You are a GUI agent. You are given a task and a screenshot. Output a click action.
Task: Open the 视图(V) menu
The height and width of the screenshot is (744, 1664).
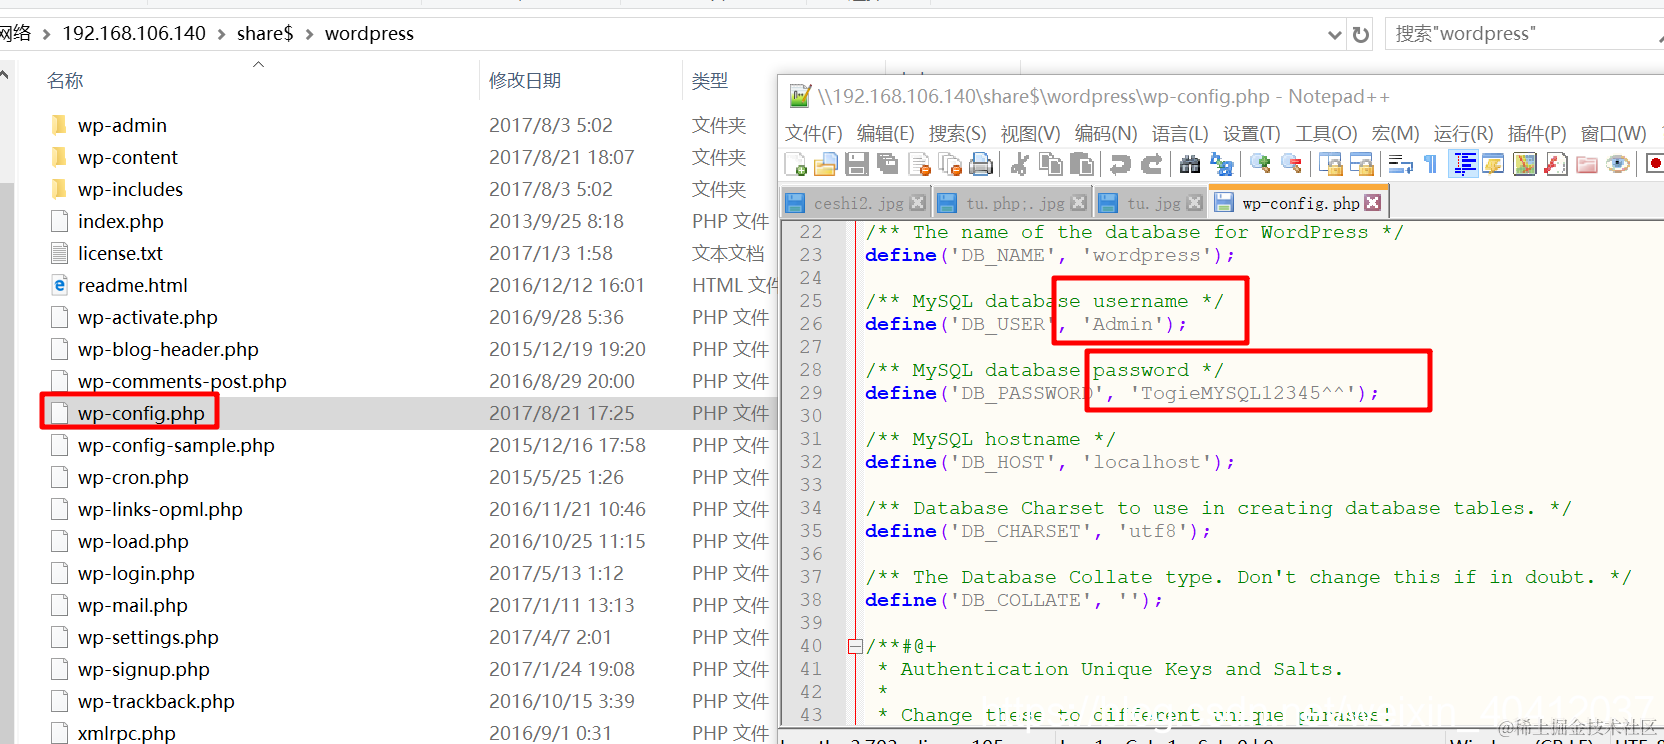[1030, 133]
